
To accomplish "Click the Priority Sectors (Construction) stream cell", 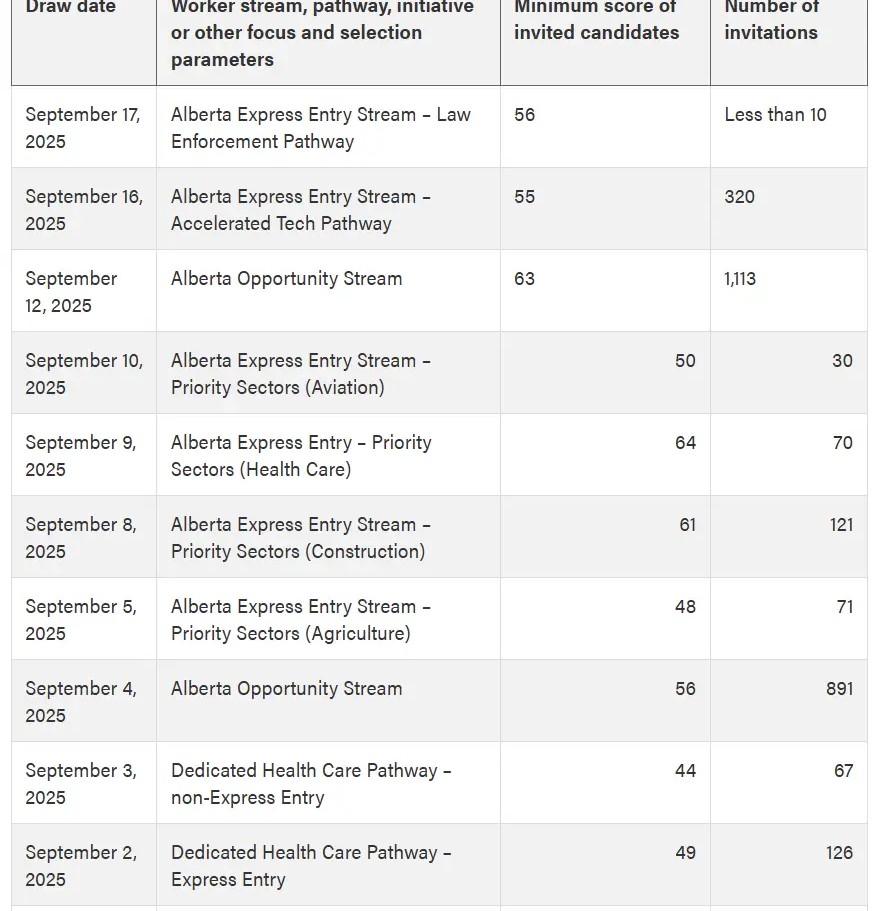I will [x=300, y=538].
